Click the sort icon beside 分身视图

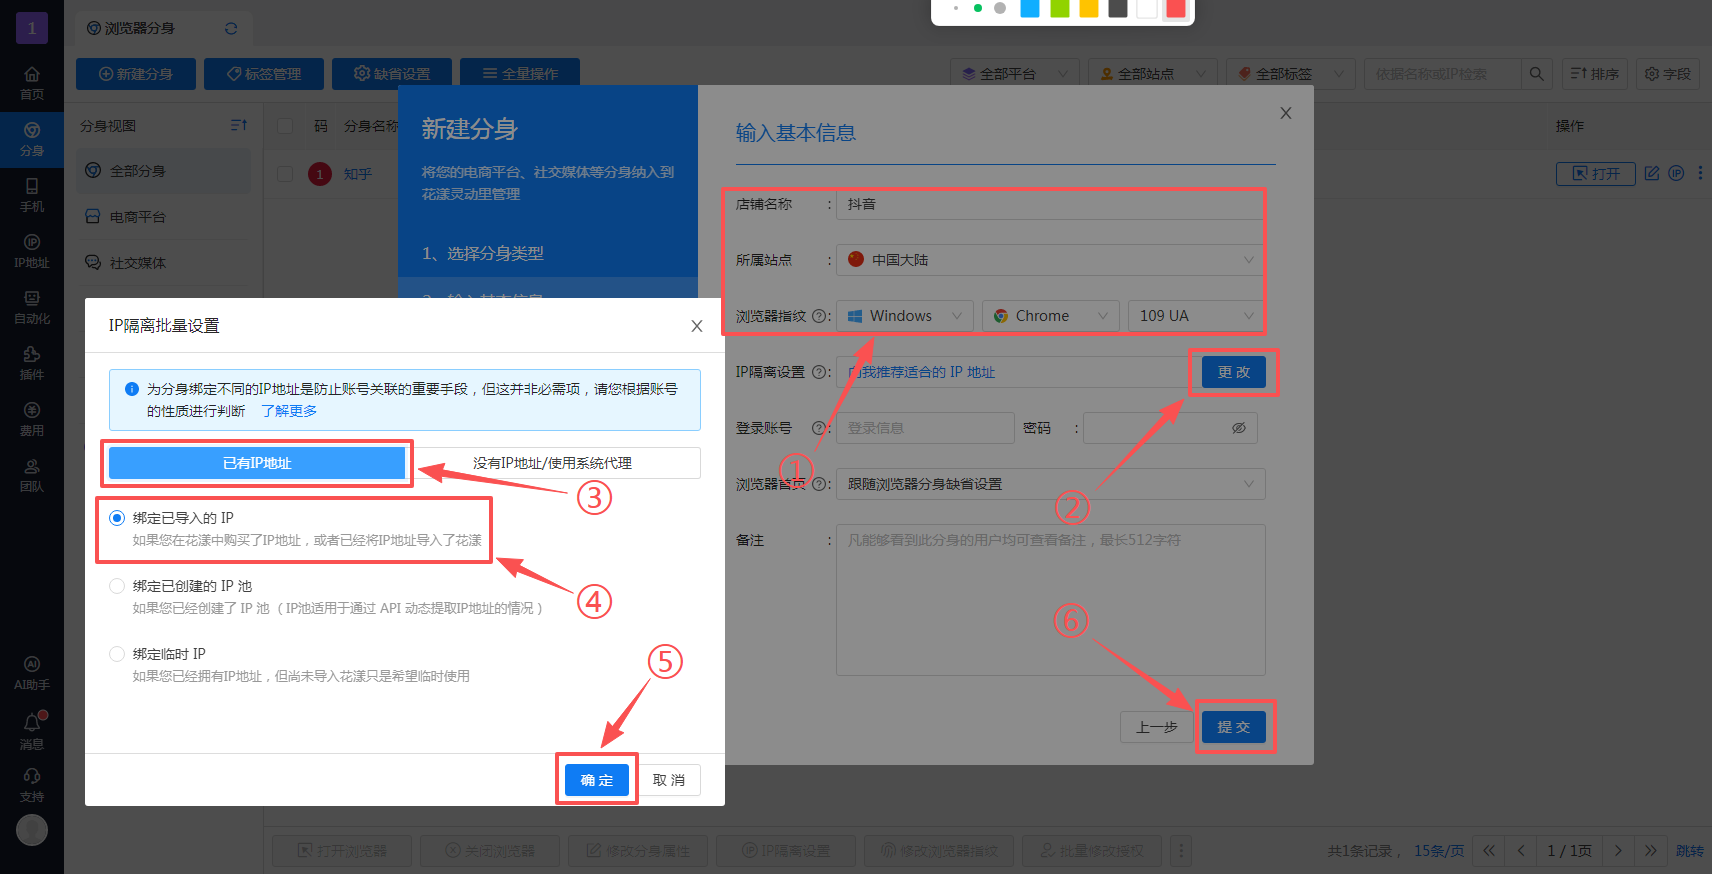pos(239,125)
